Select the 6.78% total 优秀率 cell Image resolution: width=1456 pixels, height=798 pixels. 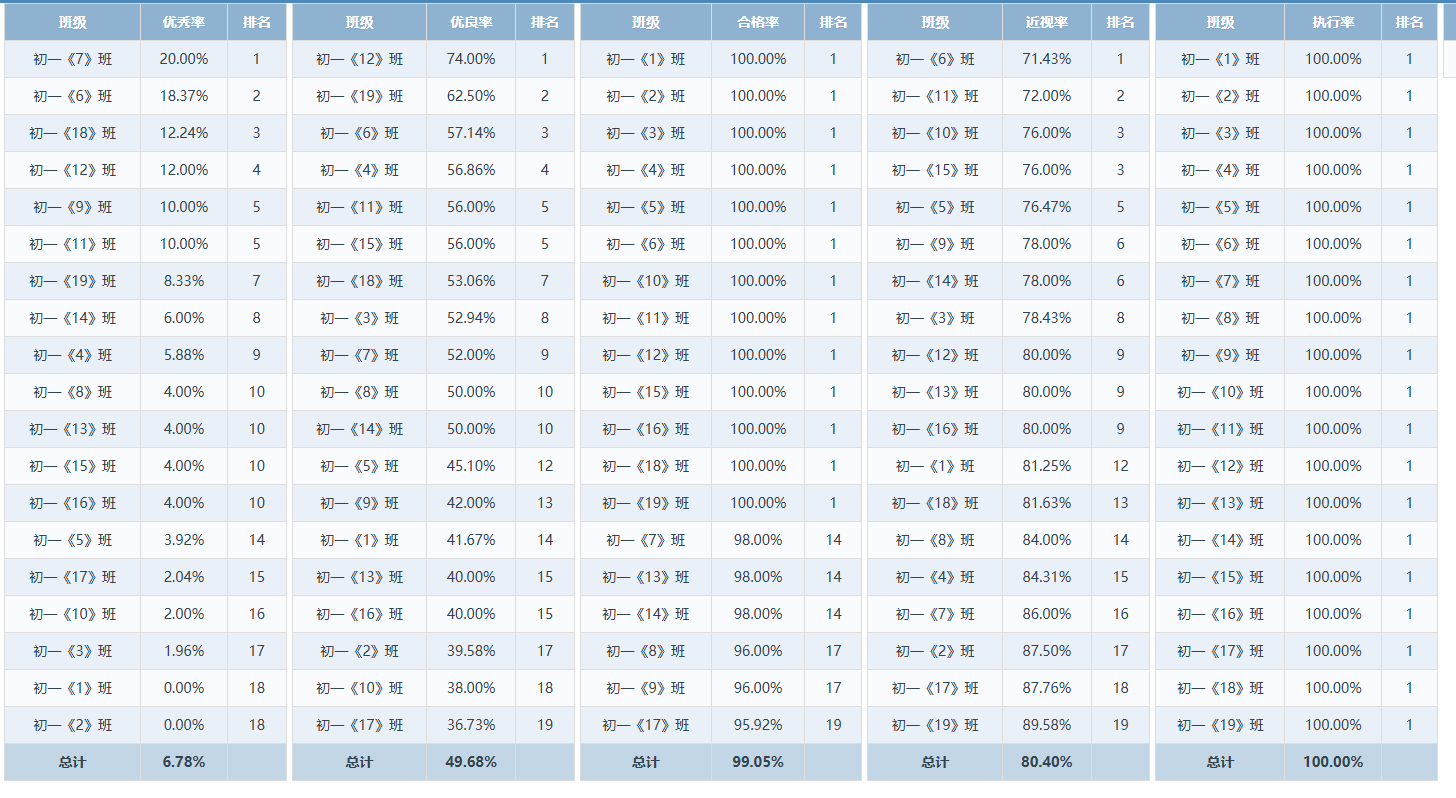[184, 762]
